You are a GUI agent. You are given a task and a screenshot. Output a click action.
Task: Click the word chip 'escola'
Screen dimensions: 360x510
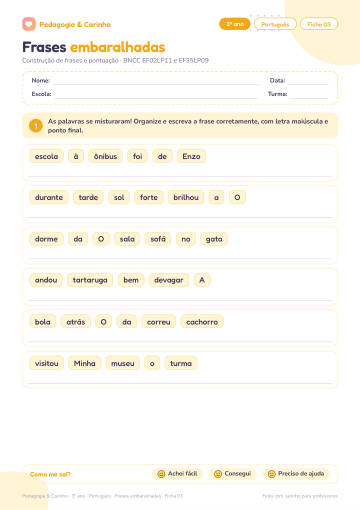pyautogui.click(x=46, y=156)
